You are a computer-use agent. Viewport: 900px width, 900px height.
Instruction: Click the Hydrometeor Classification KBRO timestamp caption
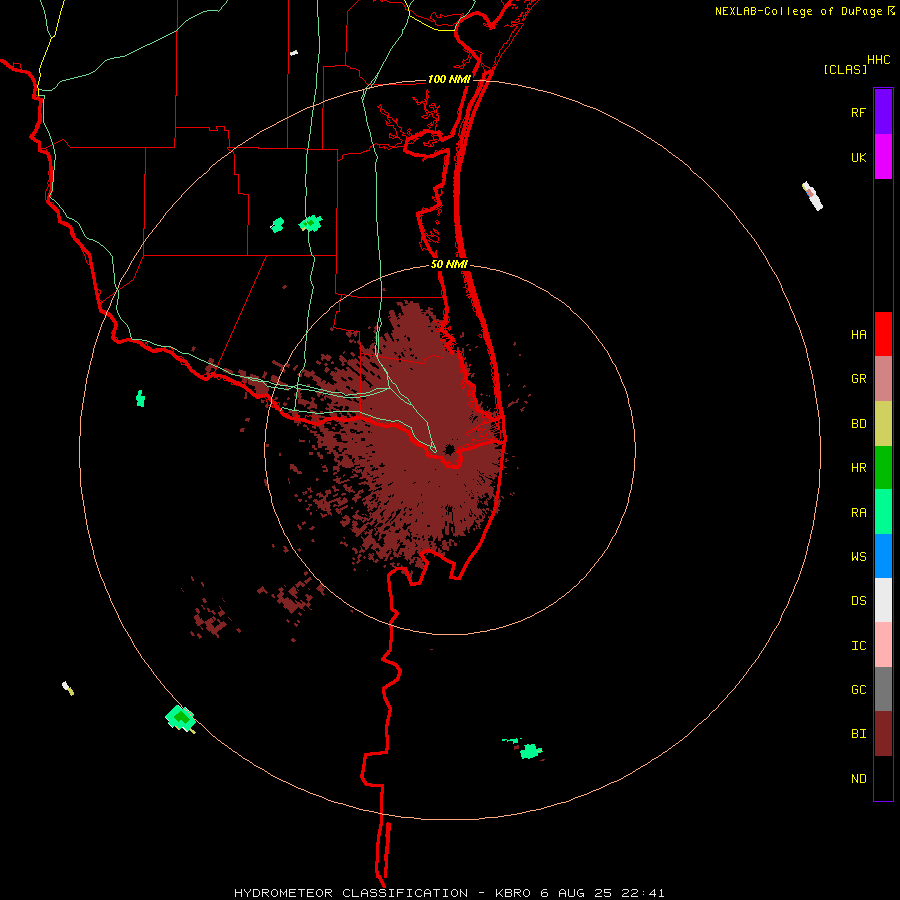(x=449, y=893)
